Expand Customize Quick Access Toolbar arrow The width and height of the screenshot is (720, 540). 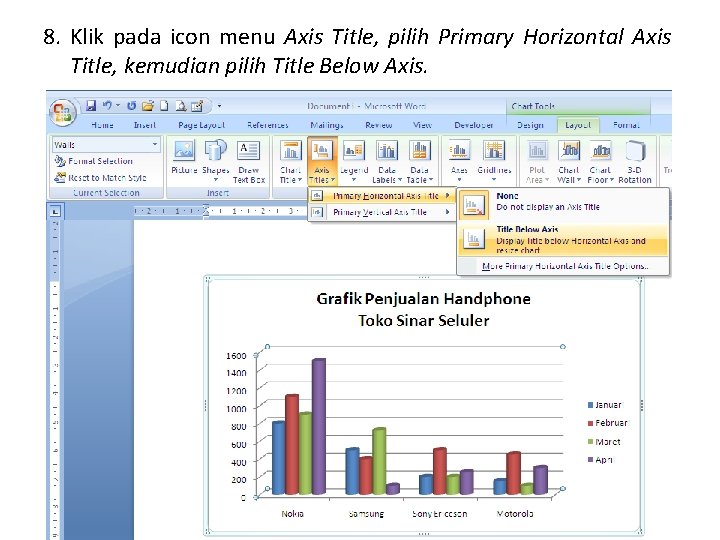tap(219, 107)
